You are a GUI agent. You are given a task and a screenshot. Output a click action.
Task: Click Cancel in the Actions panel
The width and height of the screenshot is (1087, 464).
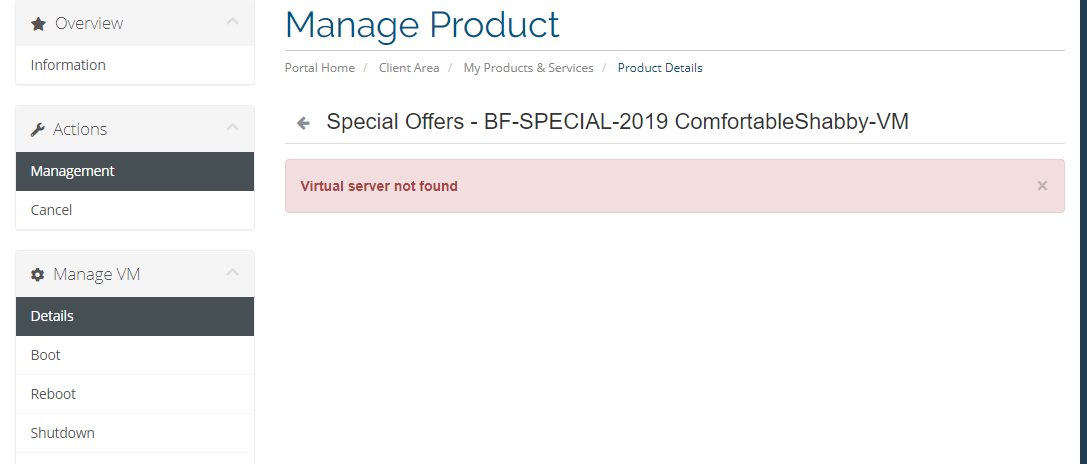51,210
